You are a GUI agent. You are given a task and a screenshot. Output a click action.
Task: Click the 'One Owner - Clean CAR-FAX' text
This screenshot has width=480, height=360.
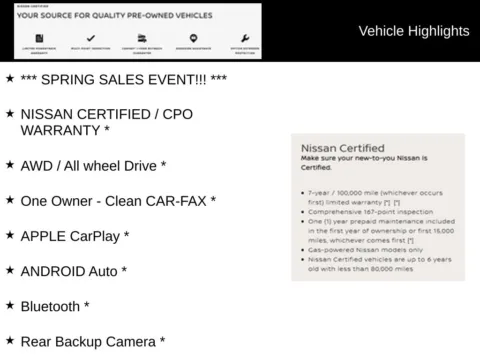118,201
